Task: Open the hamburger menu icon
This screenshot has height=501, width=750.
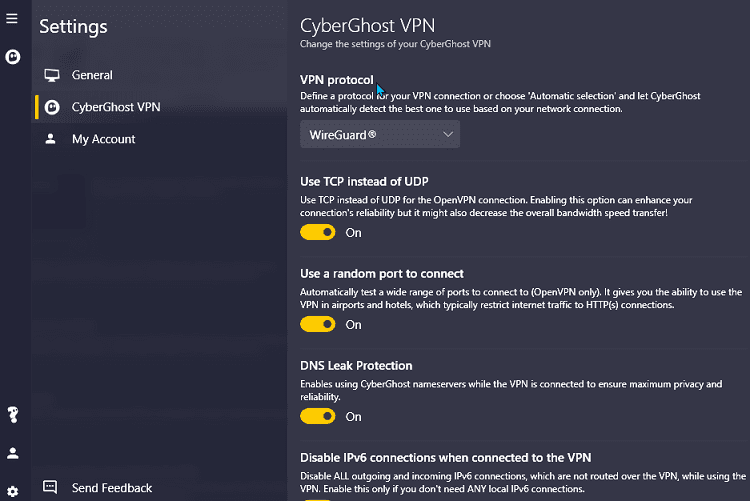Action: pos(12,18)
